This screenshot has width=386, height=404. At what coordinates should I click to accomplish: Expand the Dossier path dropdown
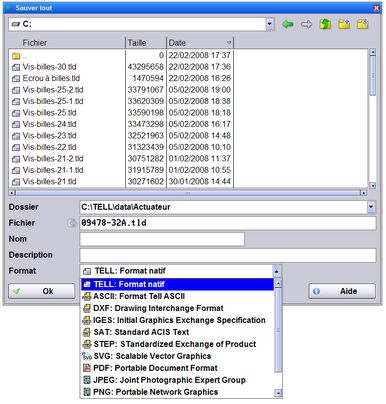[x=371, y=207]
